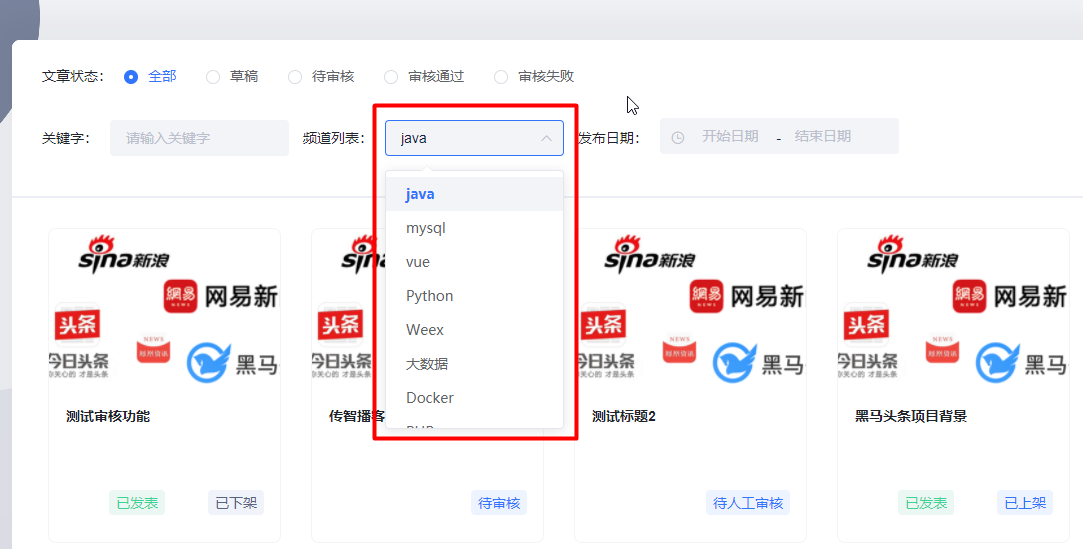Open the 黑马头条项目背景 article title
The image size is (1083, 549).
pos(911,416)
